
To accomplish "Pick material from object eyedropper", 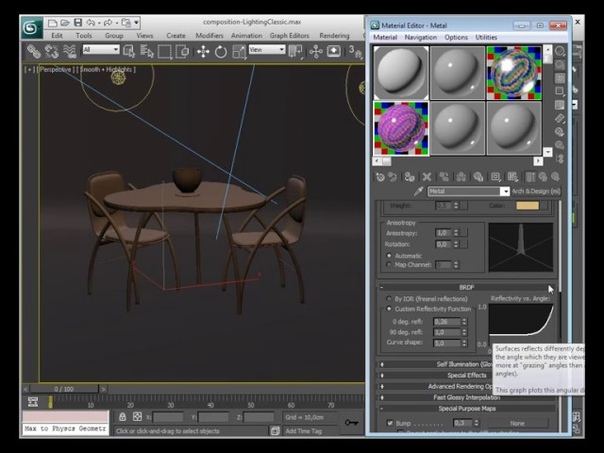I will (x=419, y=191).
